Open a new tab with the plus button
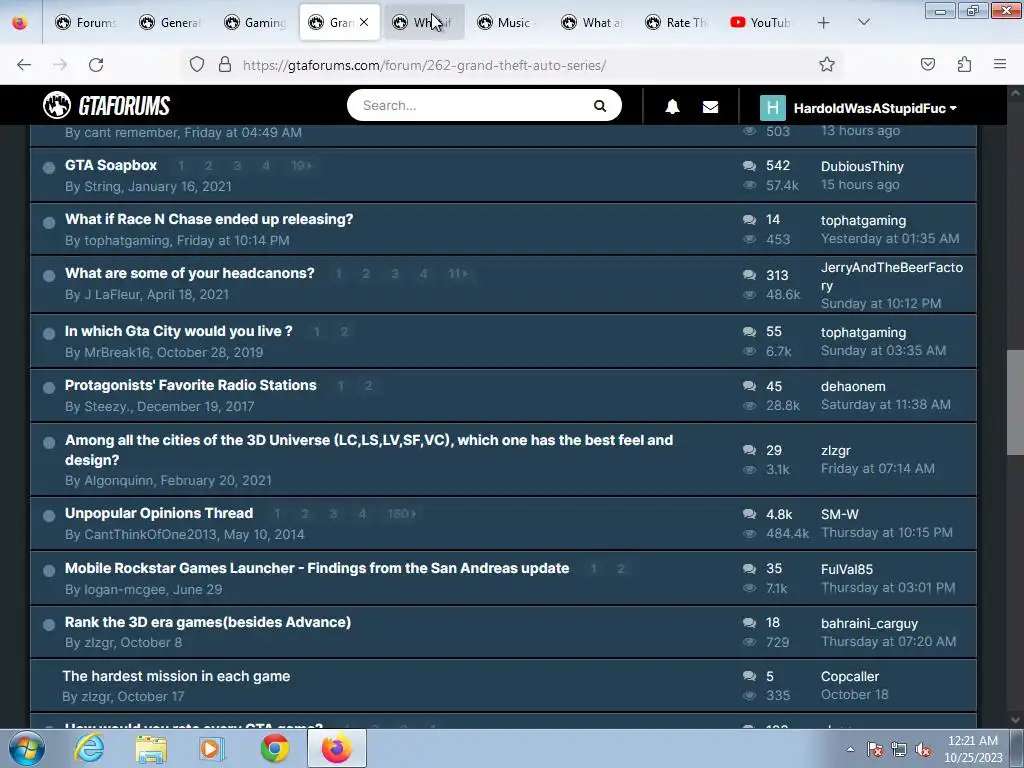This screenshot has height=768, width=1024. pyautogui.click(x=824, y=23)
